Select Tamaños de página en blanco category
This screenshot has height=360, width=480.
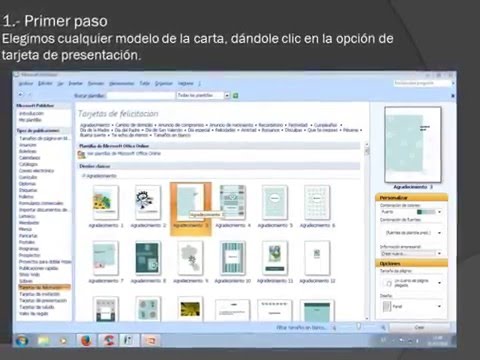point(45,138)
